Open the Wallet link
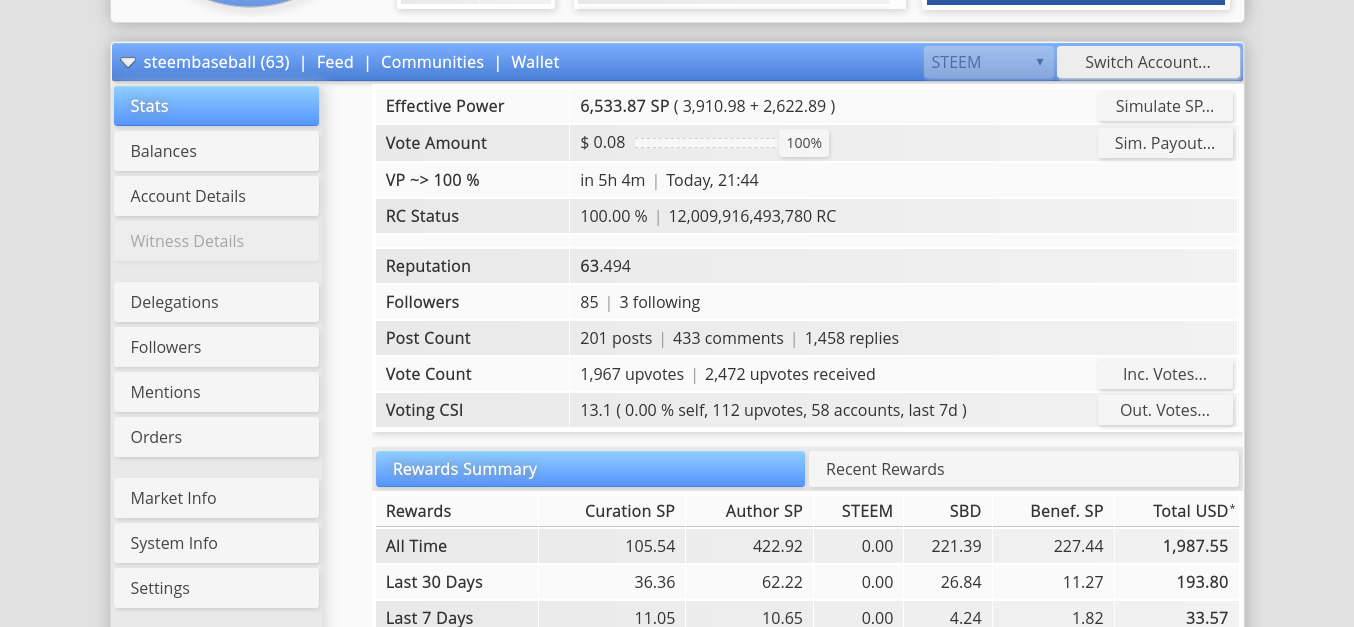The height and width of the screenshot is (627, 1354). click(x=535, y=62)
